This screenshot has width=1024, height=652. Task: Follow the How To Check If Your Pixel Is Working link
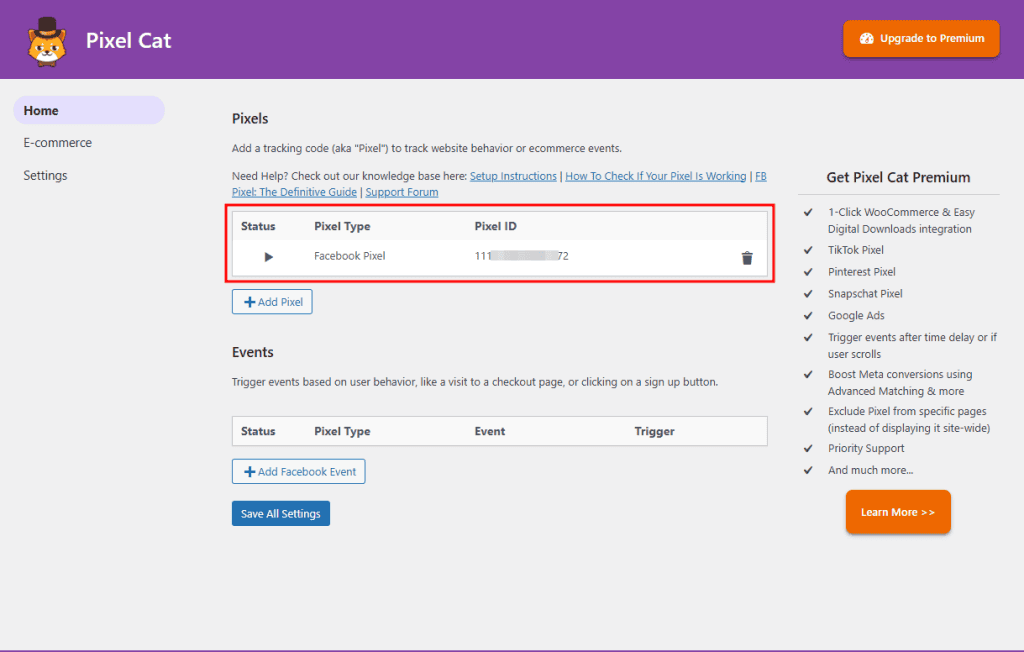[x=656, y=176]
